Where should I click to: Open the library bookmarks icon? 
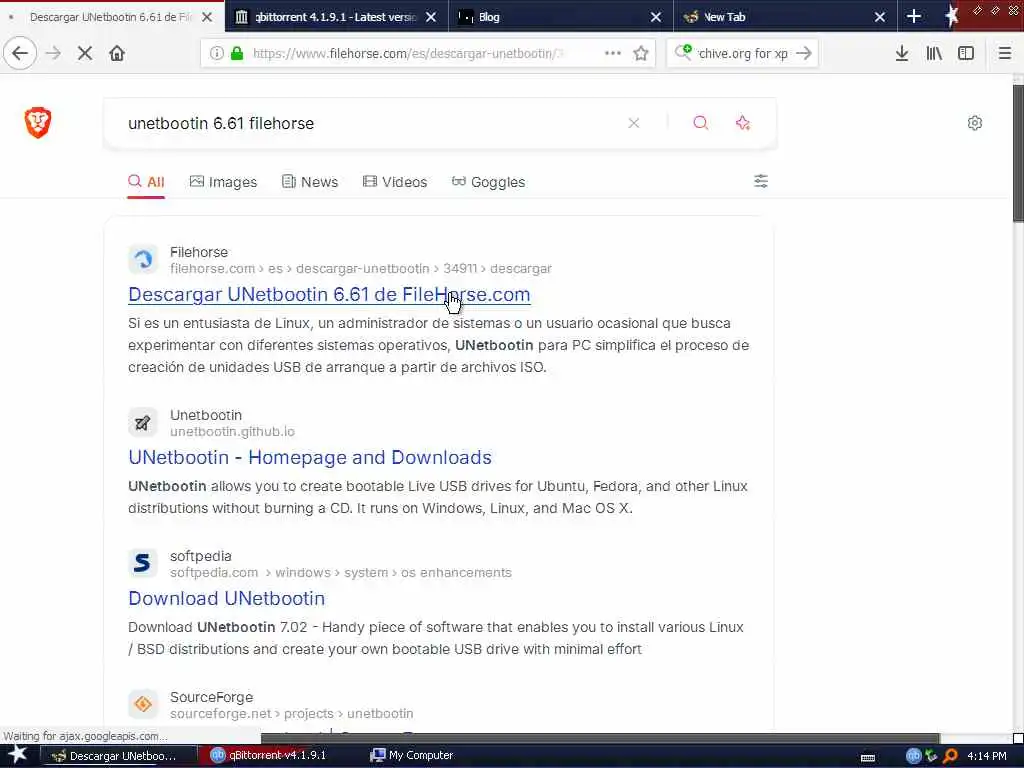click(x=934, y=54)
